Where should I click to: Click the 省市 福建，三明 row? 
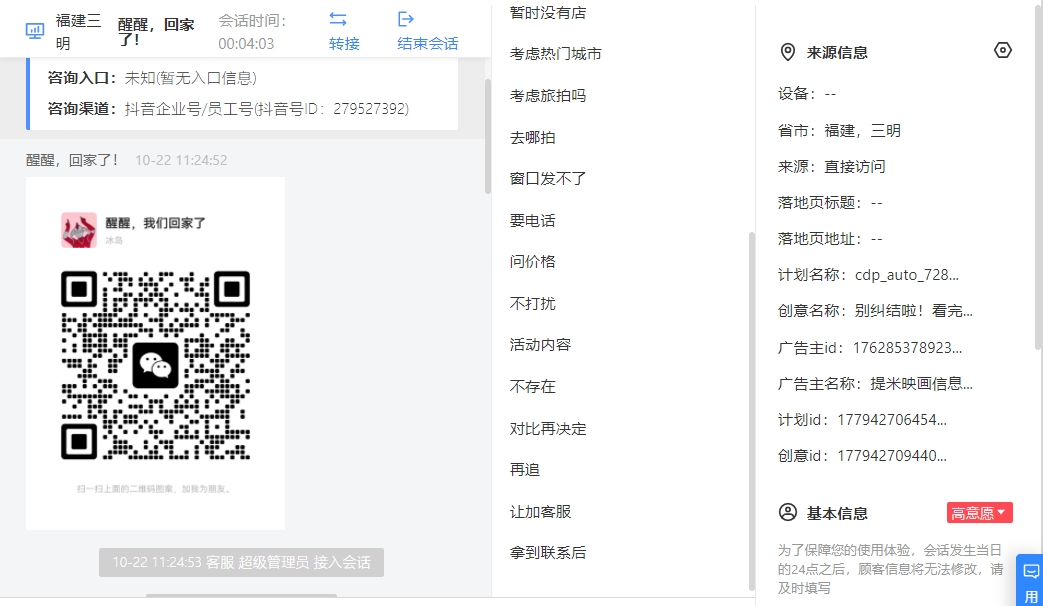(839, 131)
